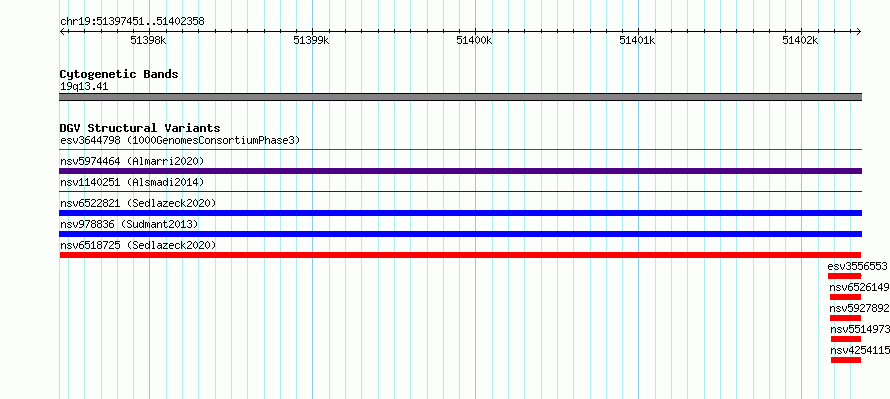This screenshot has height=399, width=890.
Task: Select the nsv6526149 short red bar
Action: pos(845,297)
